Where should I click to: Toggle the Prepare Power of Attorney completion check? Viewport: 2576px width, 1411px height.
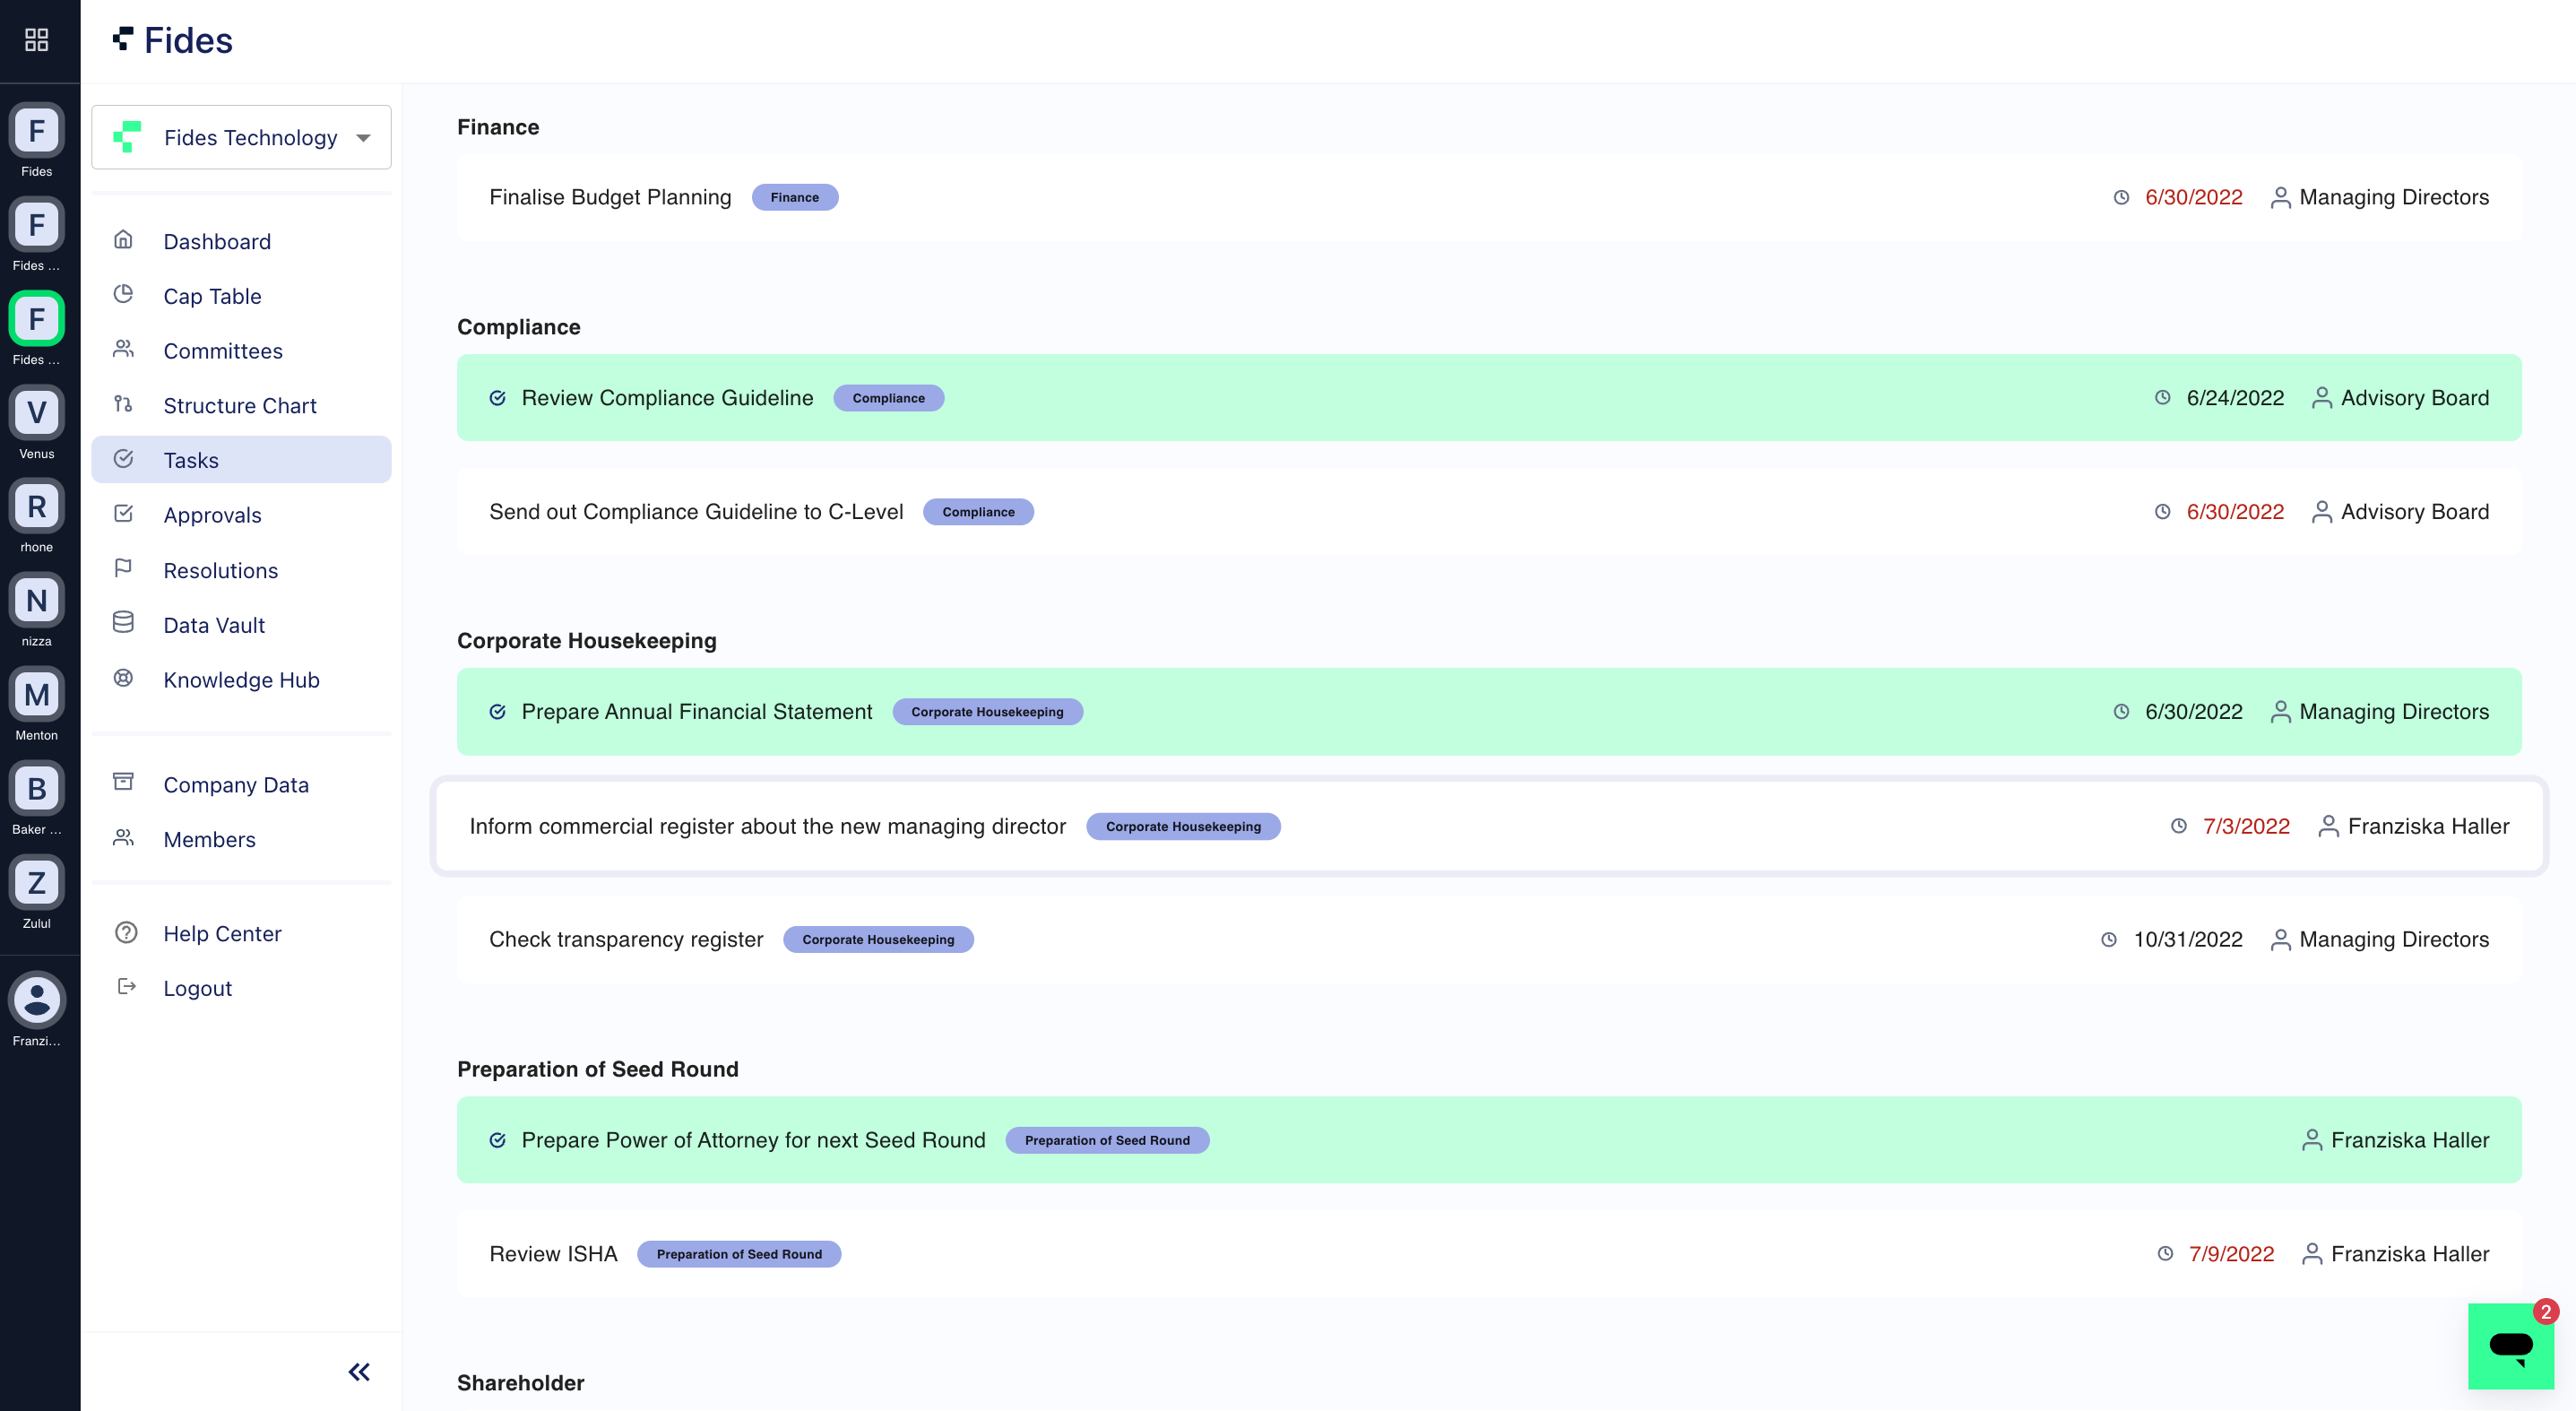pos(497,1140)
